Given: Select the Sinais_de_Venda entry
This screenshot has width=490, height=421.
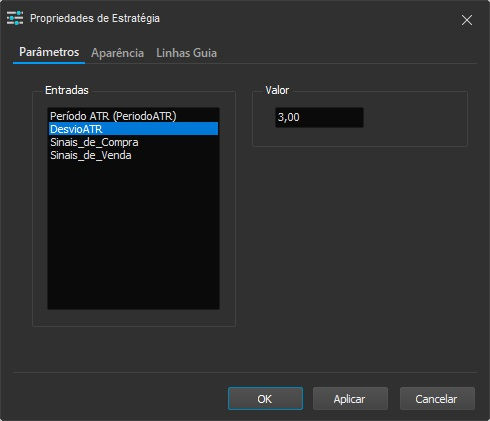Looking at the screenshot, I should (133, 155).
